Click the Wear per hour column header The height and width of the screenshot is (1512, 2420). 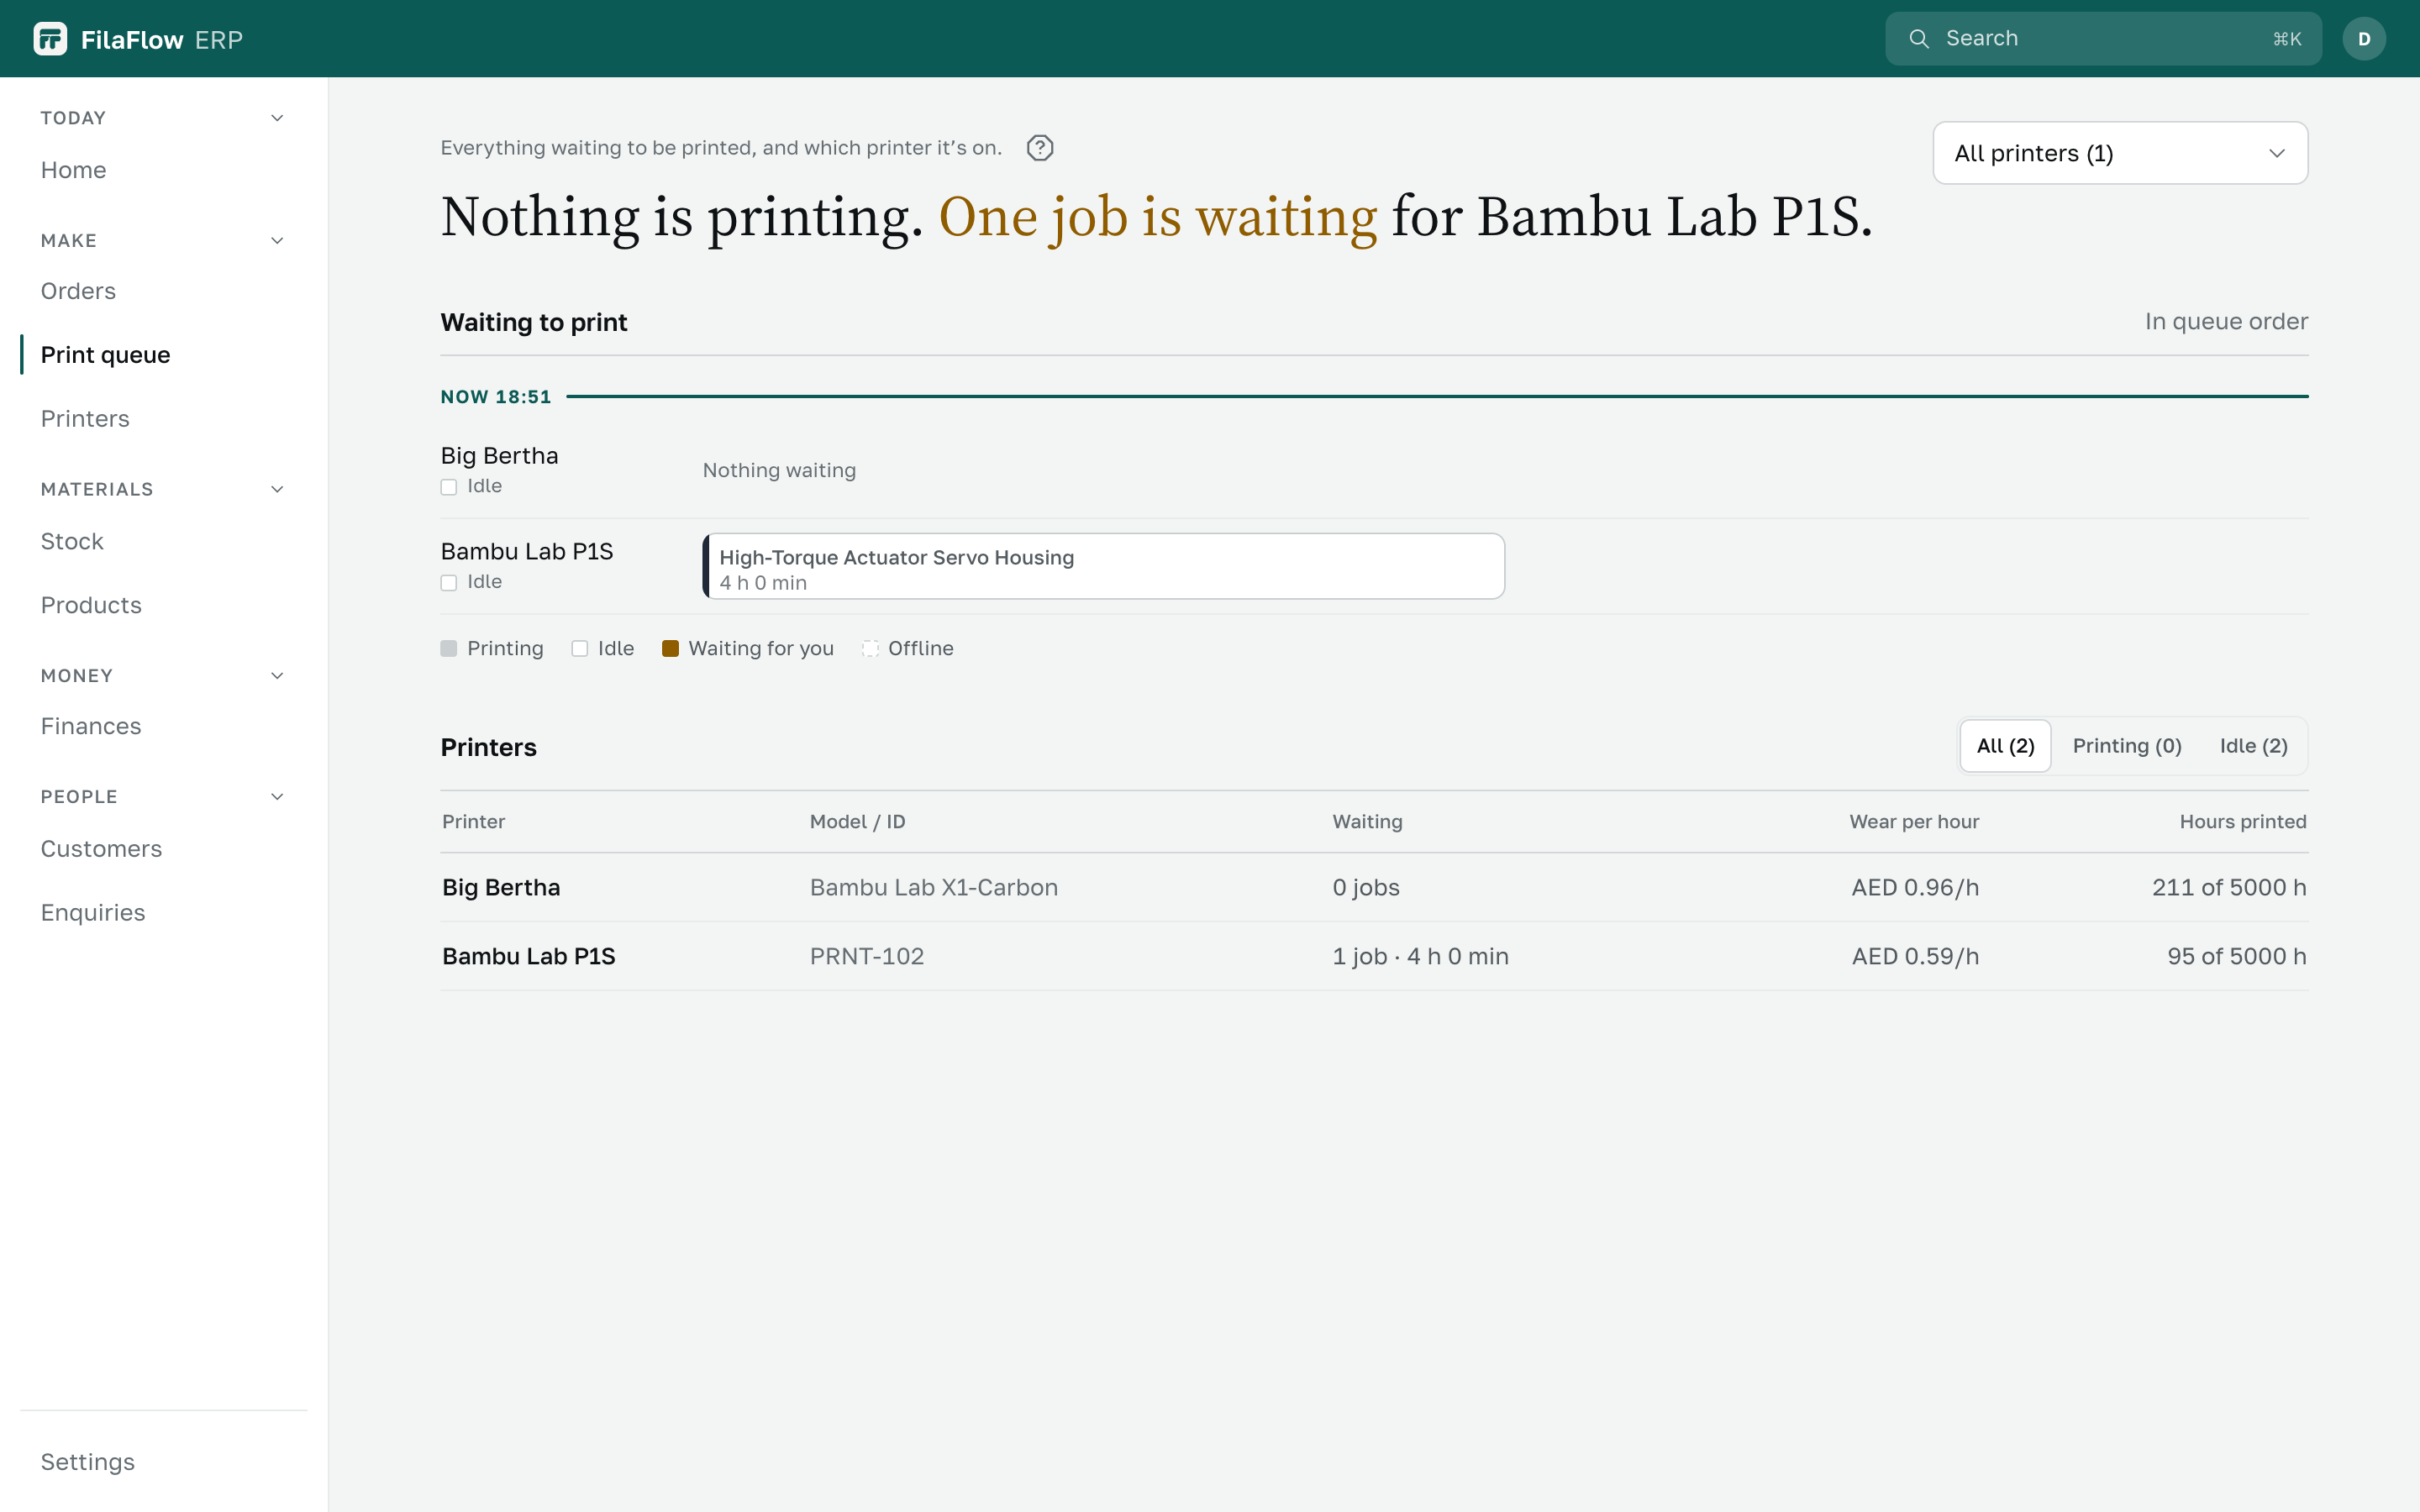(x=1914, y=822)
